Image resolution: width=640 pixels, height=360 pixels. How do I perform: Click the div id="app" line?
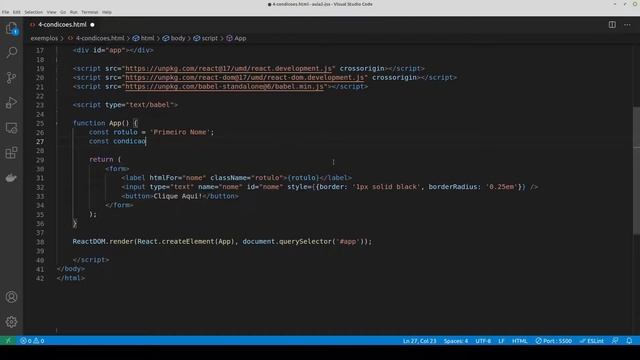113,50
